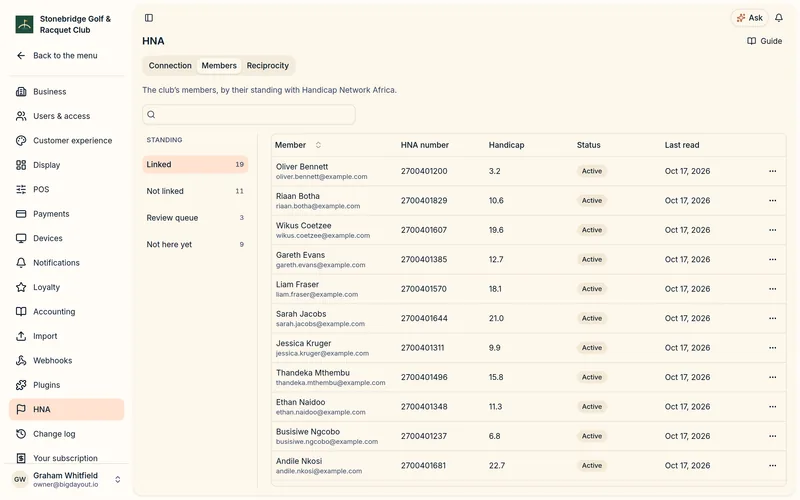This screenshot has height=500, width=800.
Task: Click the Active badge for Liam Fraser
Action: (x=592, y=289)
